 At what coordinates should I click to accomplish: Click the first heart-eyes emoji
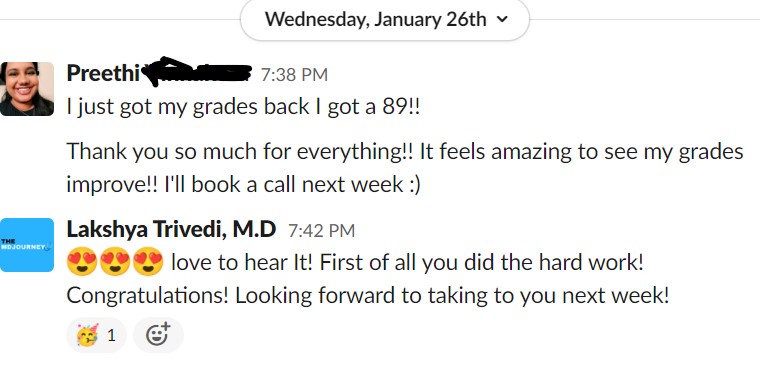tap(82, 262)
